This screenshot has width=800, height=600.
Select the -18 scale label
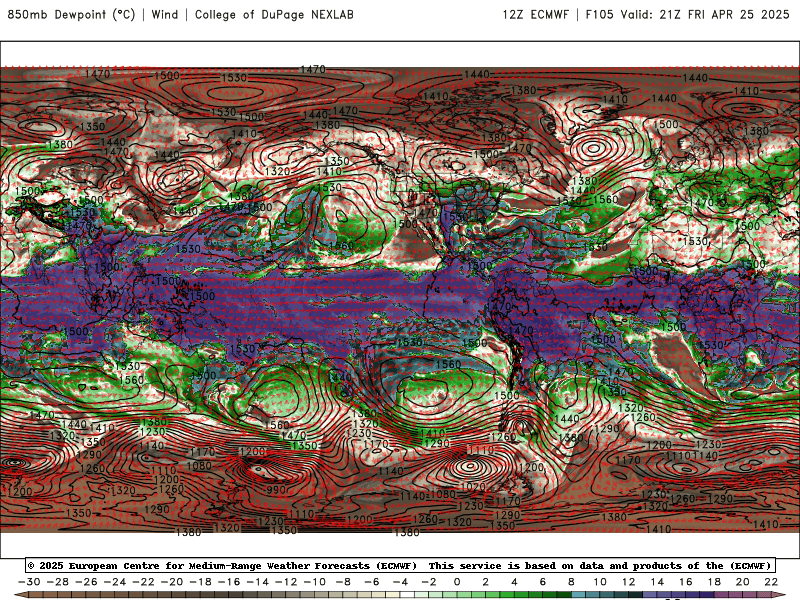pyautogui.click(x=201, y=582)
